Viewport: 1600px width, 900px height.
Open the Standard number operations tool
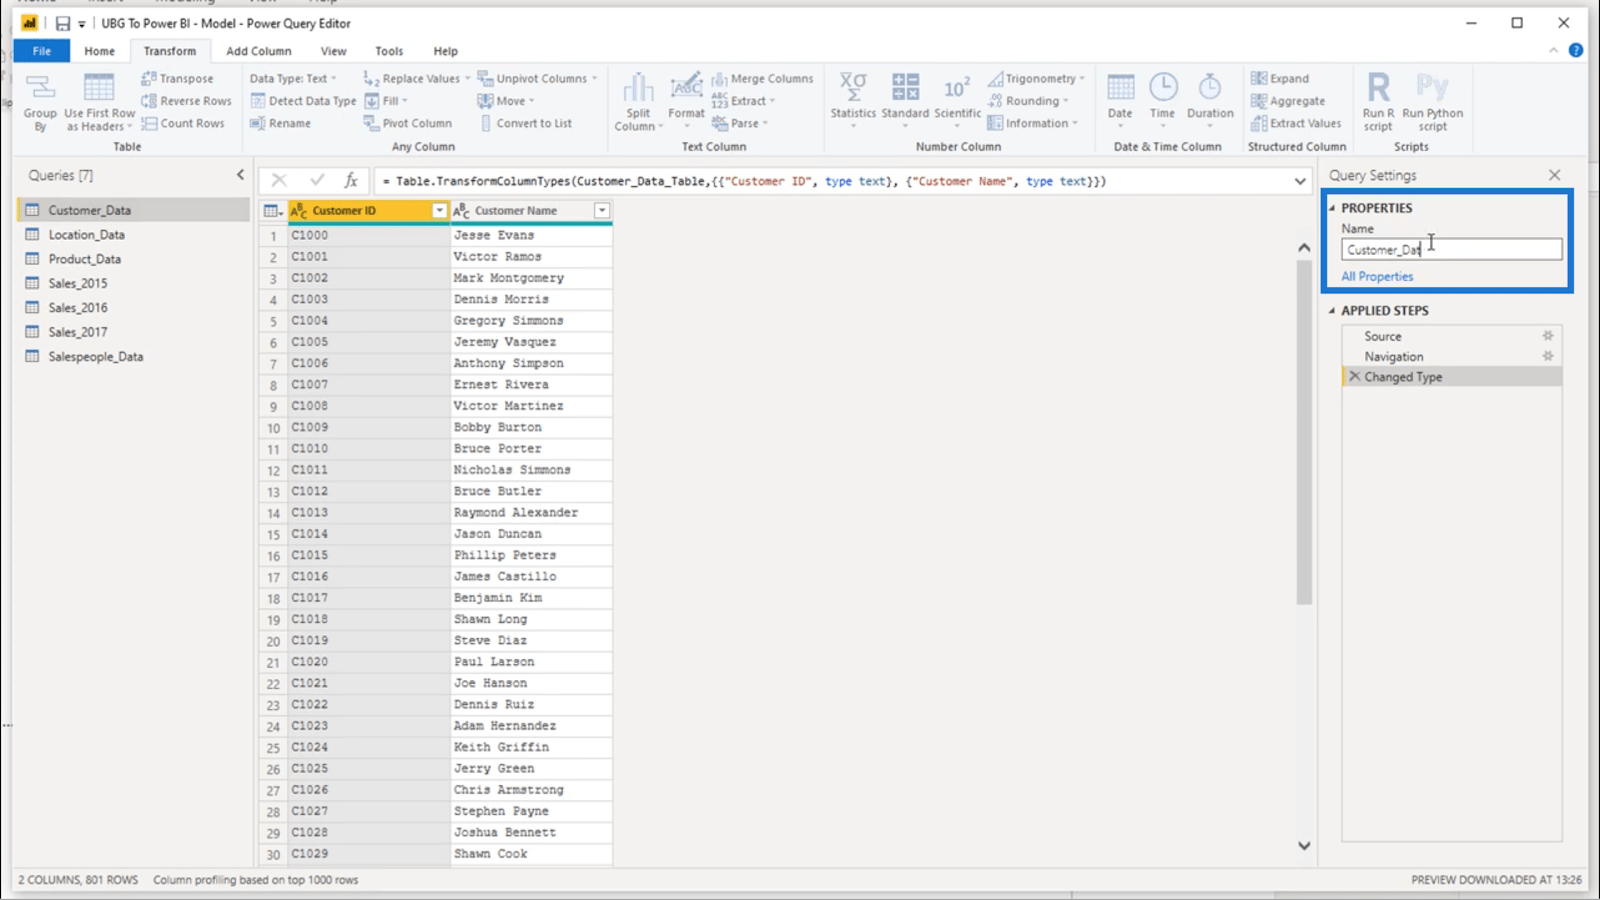pyautogui.click(x=905, y=98)
